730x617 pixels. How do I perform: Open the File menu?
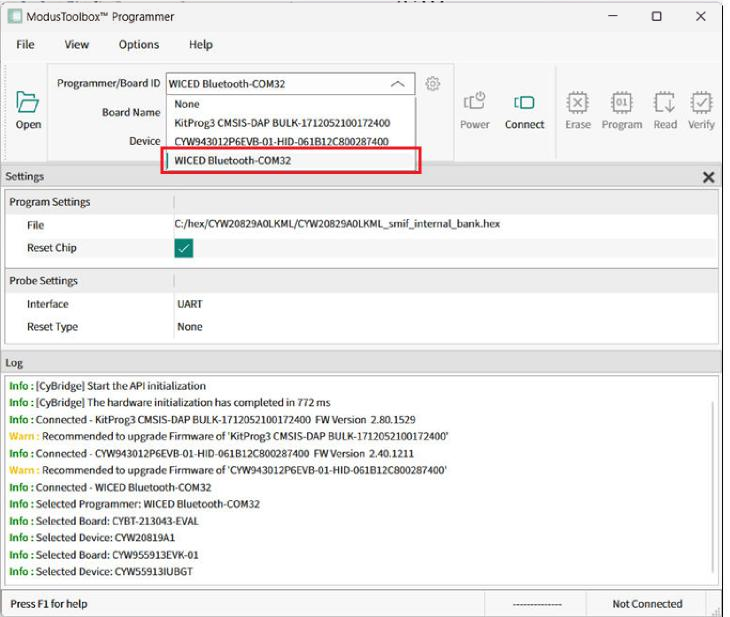click(x=25, y=45)
